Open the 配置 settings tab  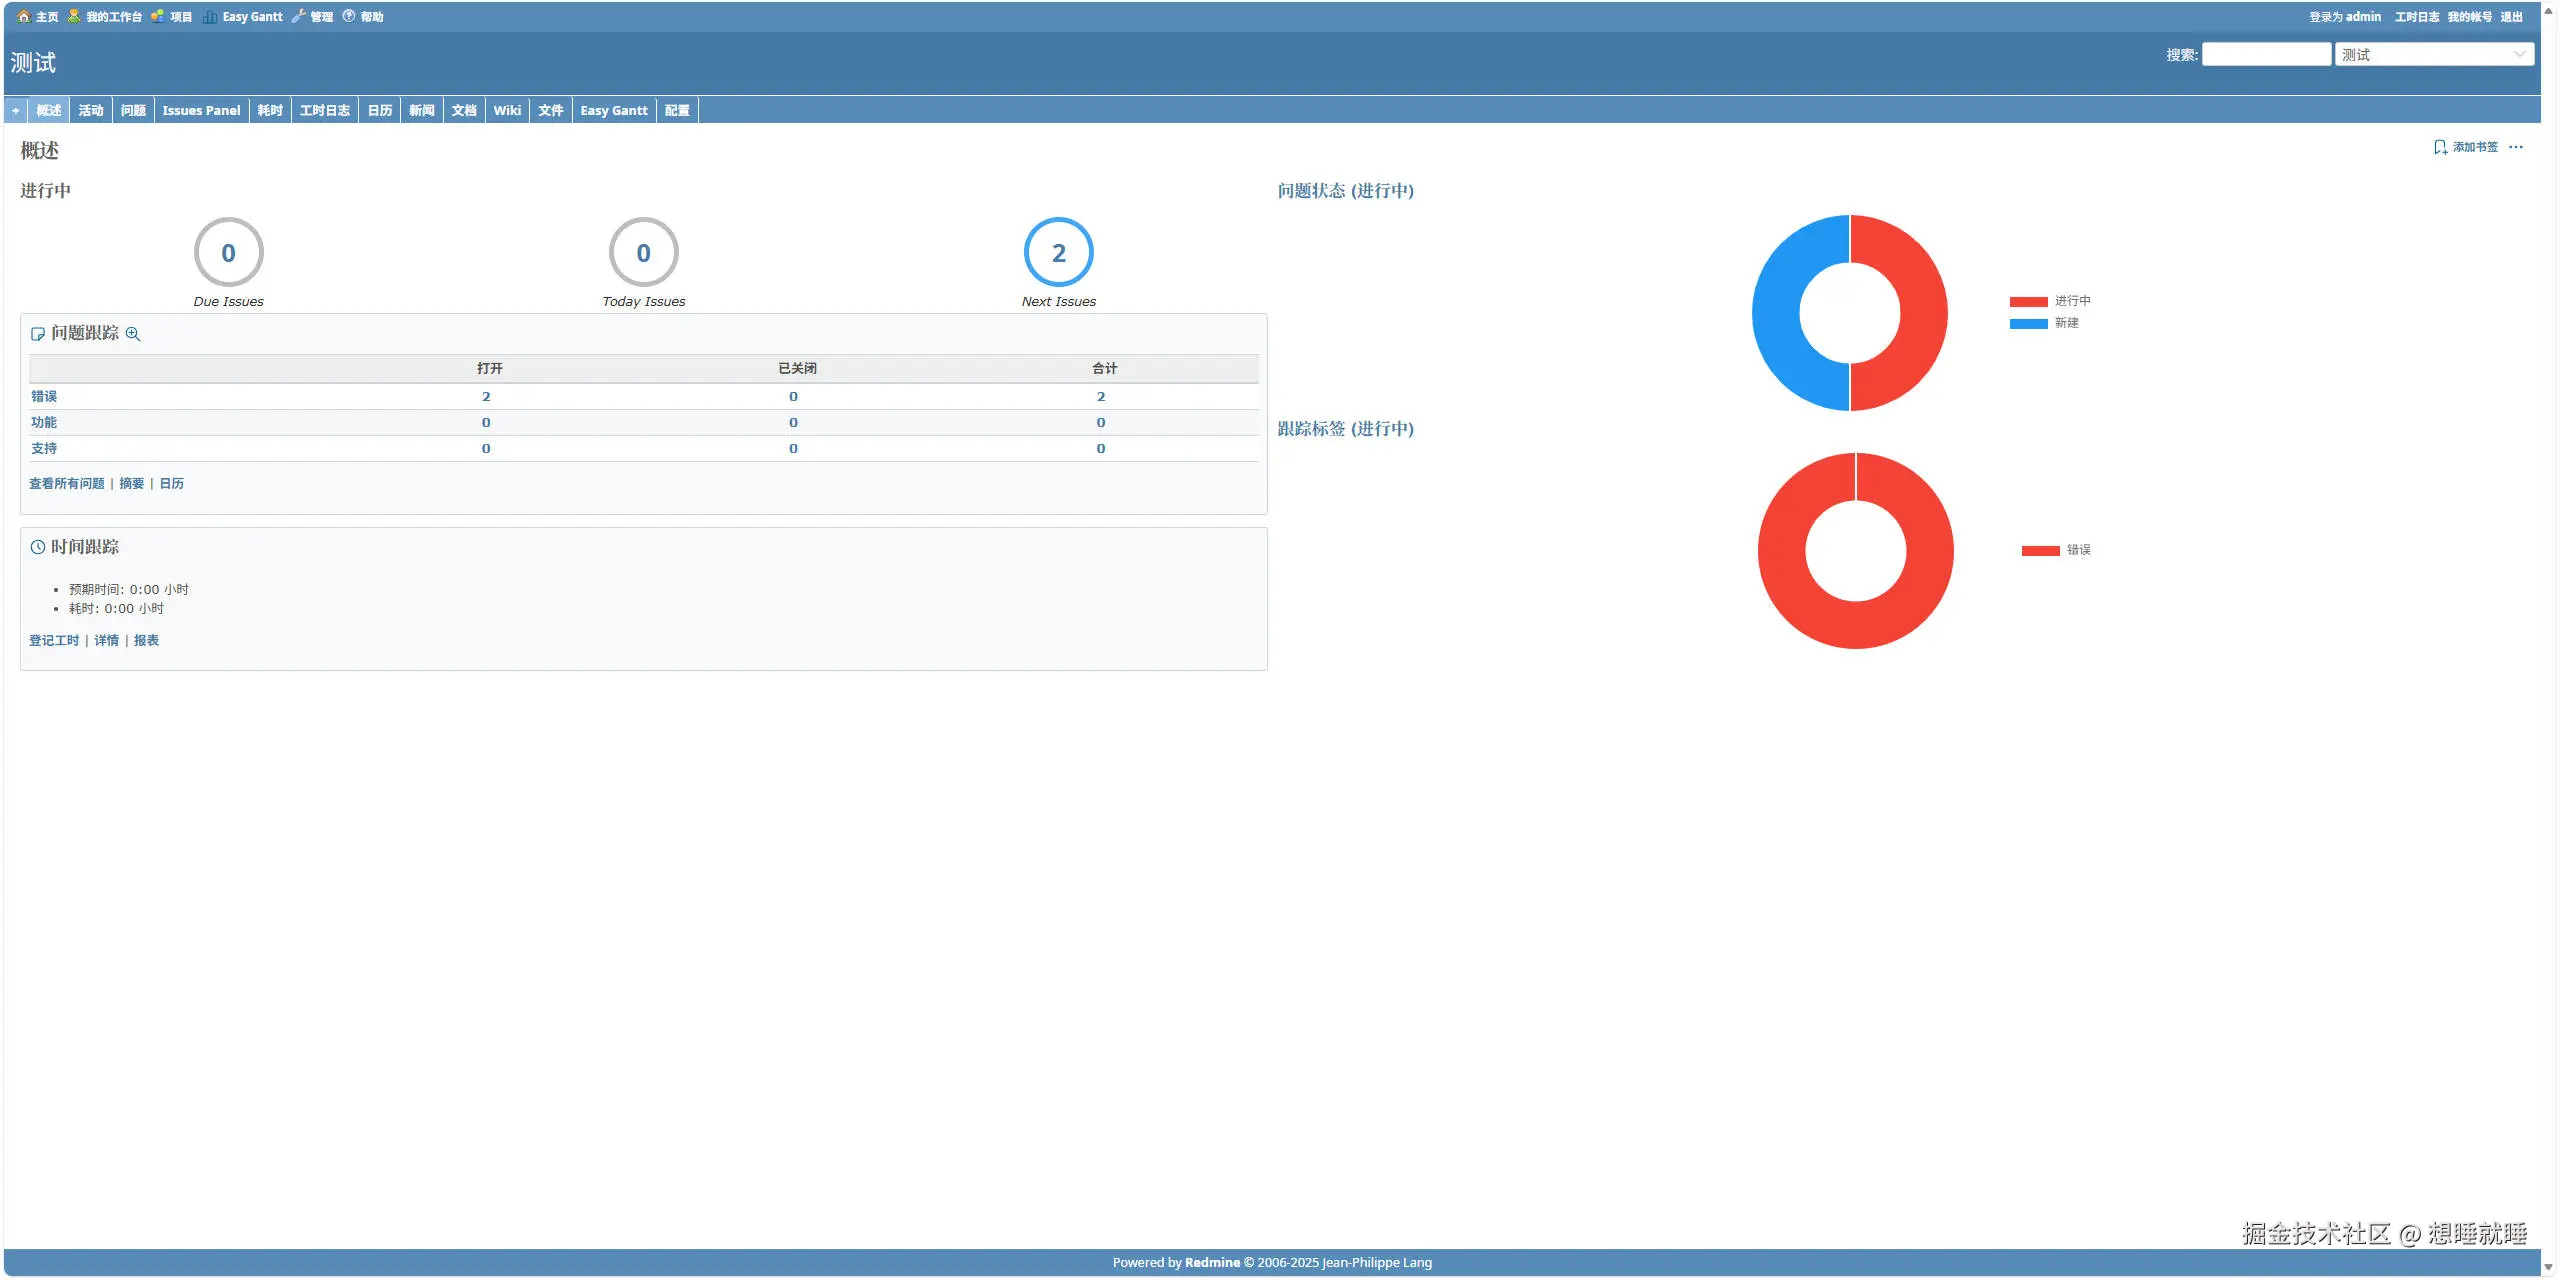tap(677, 110)
